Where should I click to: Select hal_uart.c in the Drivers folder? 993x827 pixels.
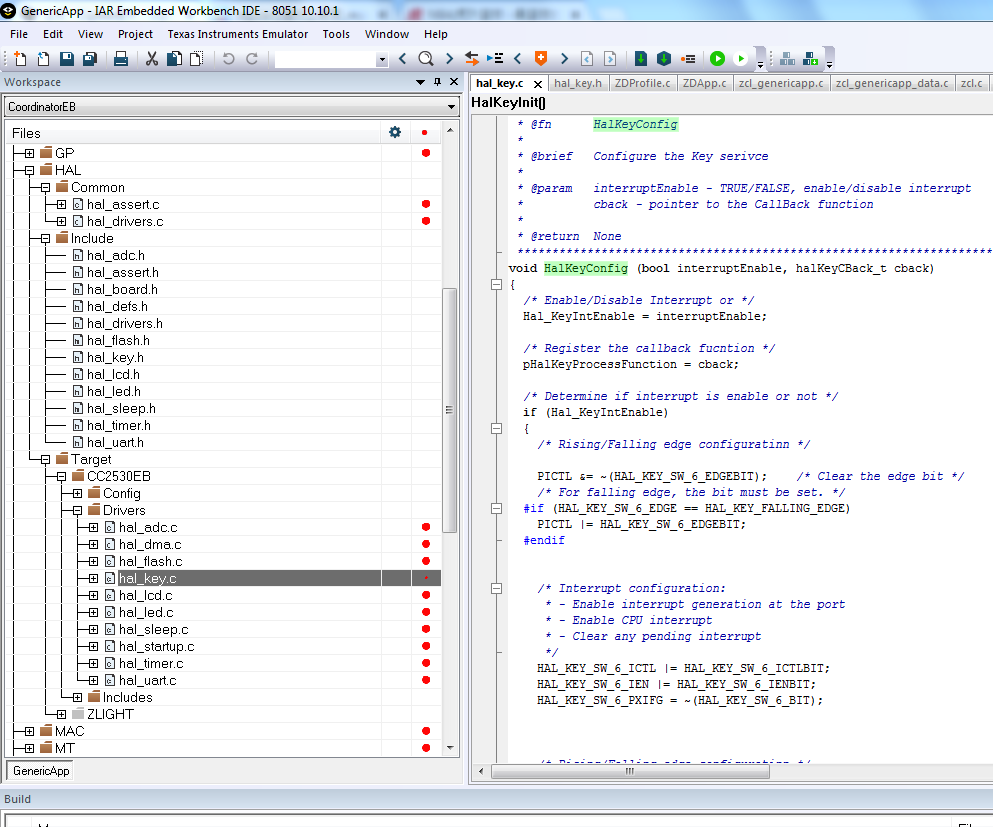click(147, 680)
